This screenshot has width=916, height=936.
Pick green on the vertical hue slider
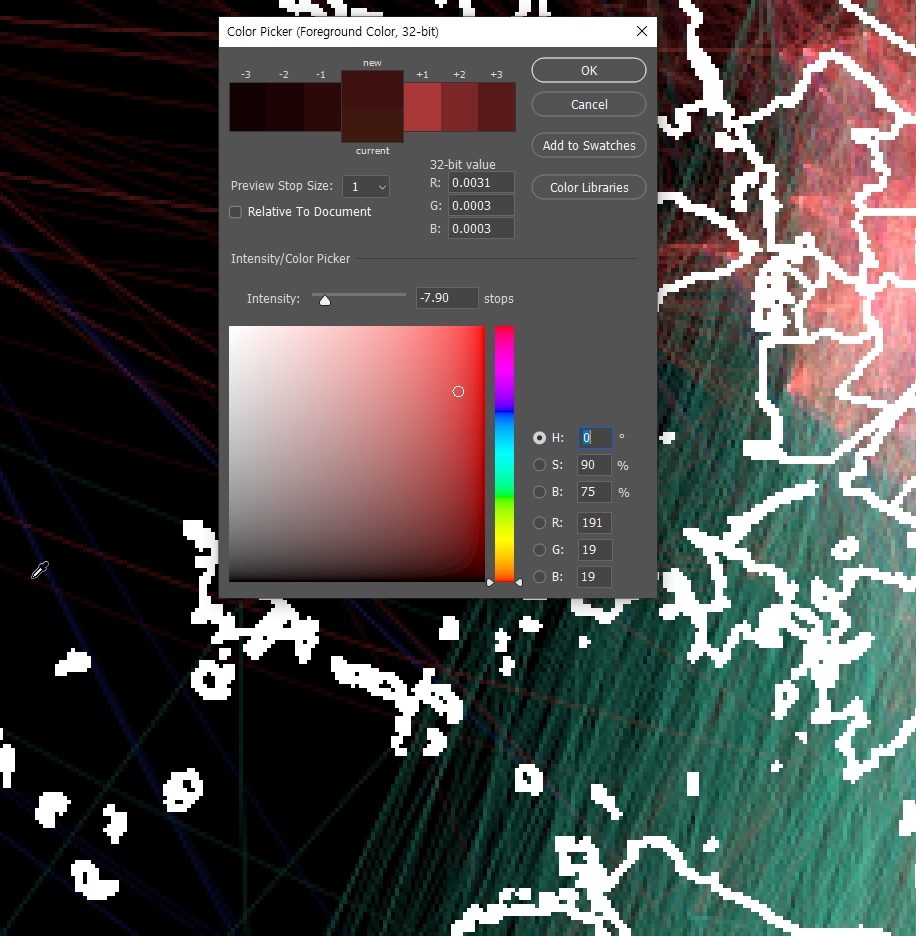click(504, 497)
